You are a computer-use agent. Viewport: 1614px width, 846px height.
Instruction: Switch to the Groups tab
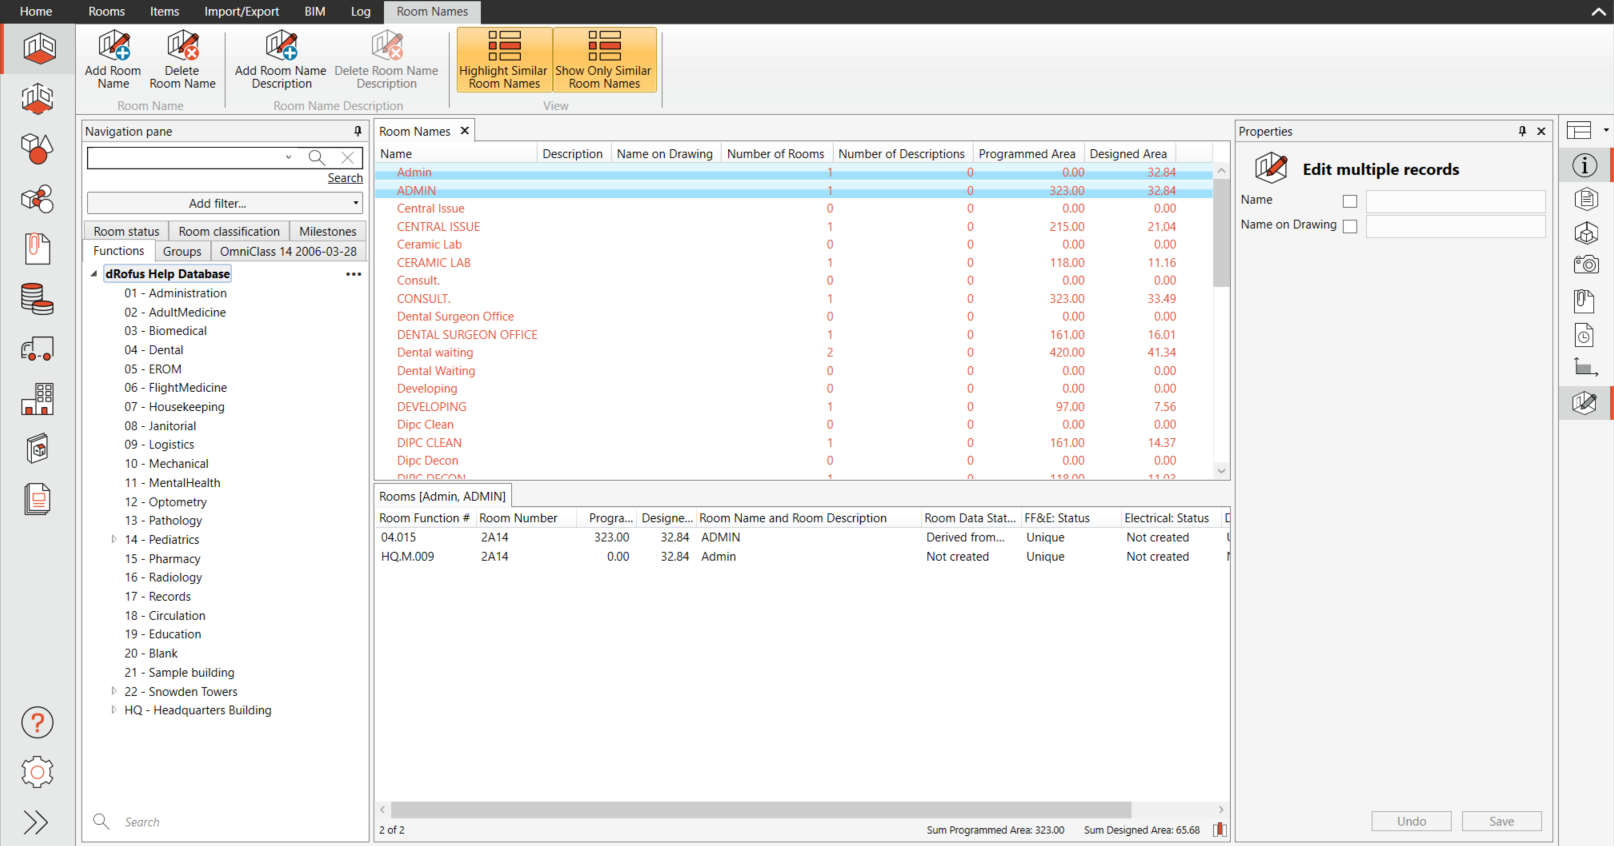click(182, 251)
